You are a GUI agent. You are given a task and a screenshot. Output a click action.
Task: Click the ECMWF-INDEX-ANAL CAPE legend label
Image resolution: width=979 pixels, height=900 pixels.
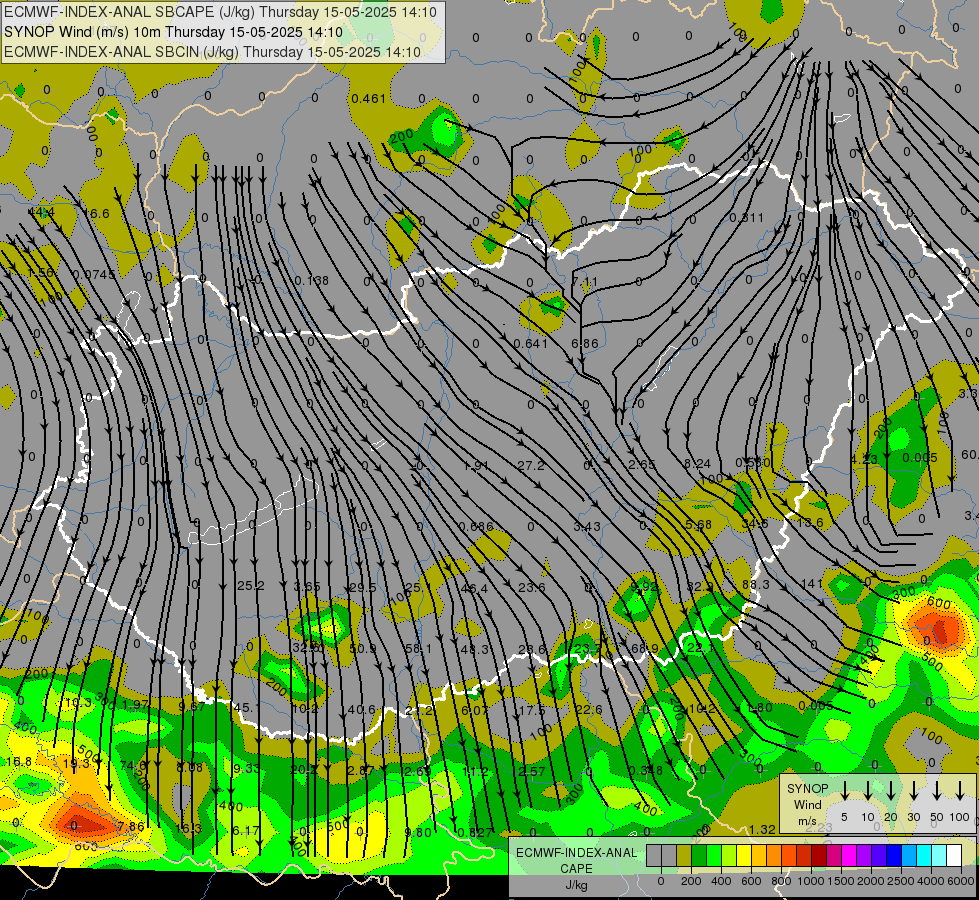576,868
